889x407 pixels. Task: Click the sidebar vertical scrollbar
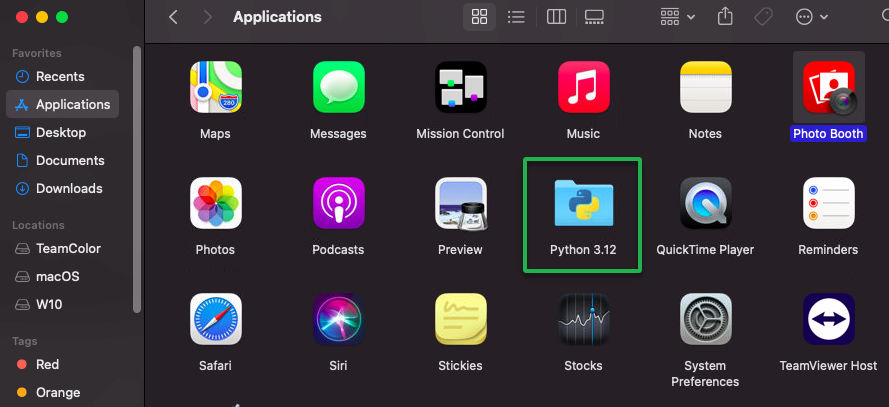pos(137,179)
